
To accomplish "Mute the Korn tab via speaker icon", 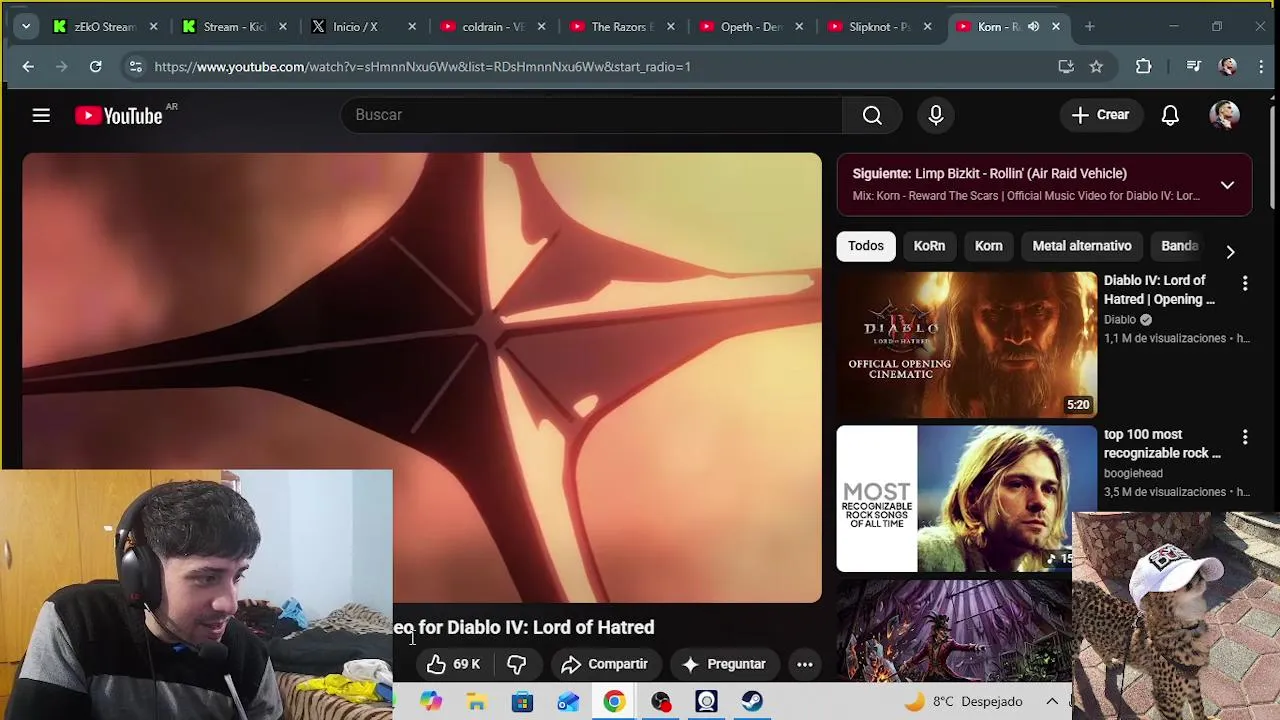I will click(1034, 27).
